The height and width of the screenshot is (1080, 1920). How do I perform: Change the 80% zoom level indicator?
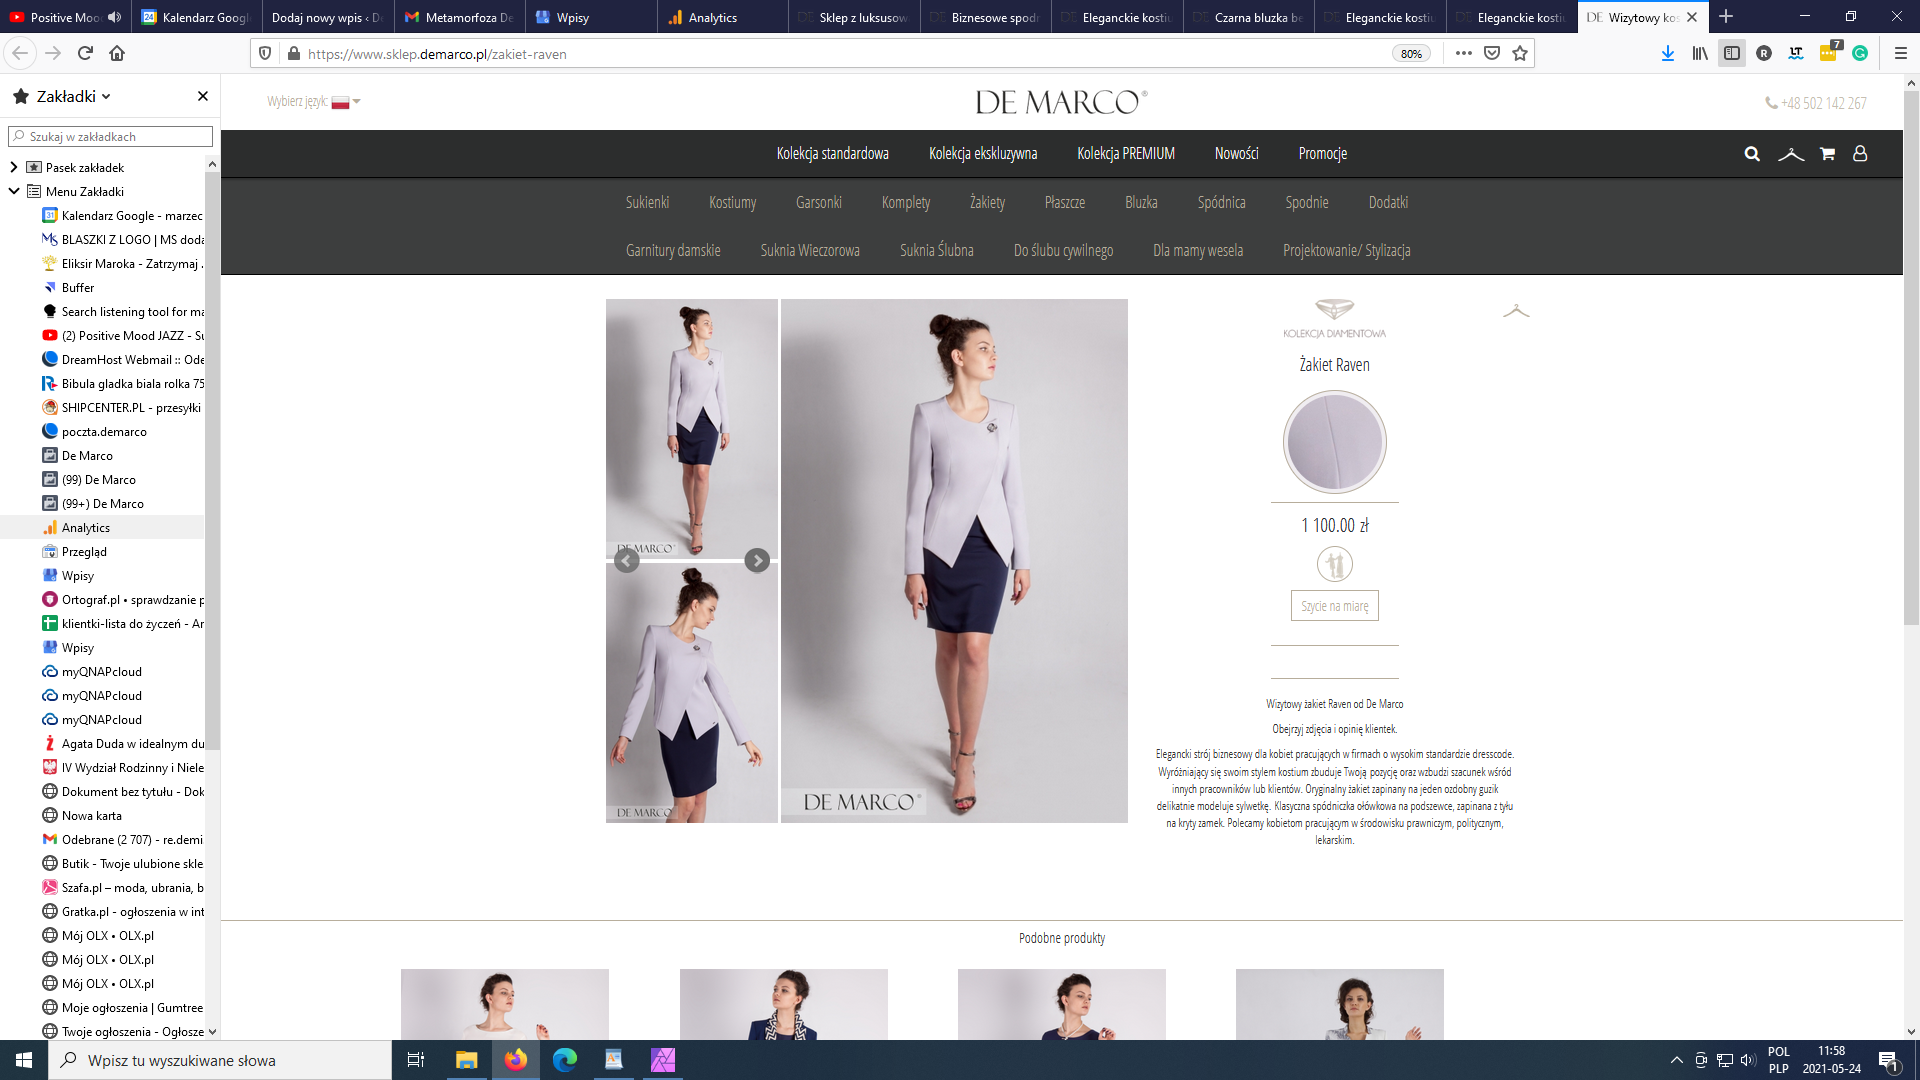(1411, 54)
